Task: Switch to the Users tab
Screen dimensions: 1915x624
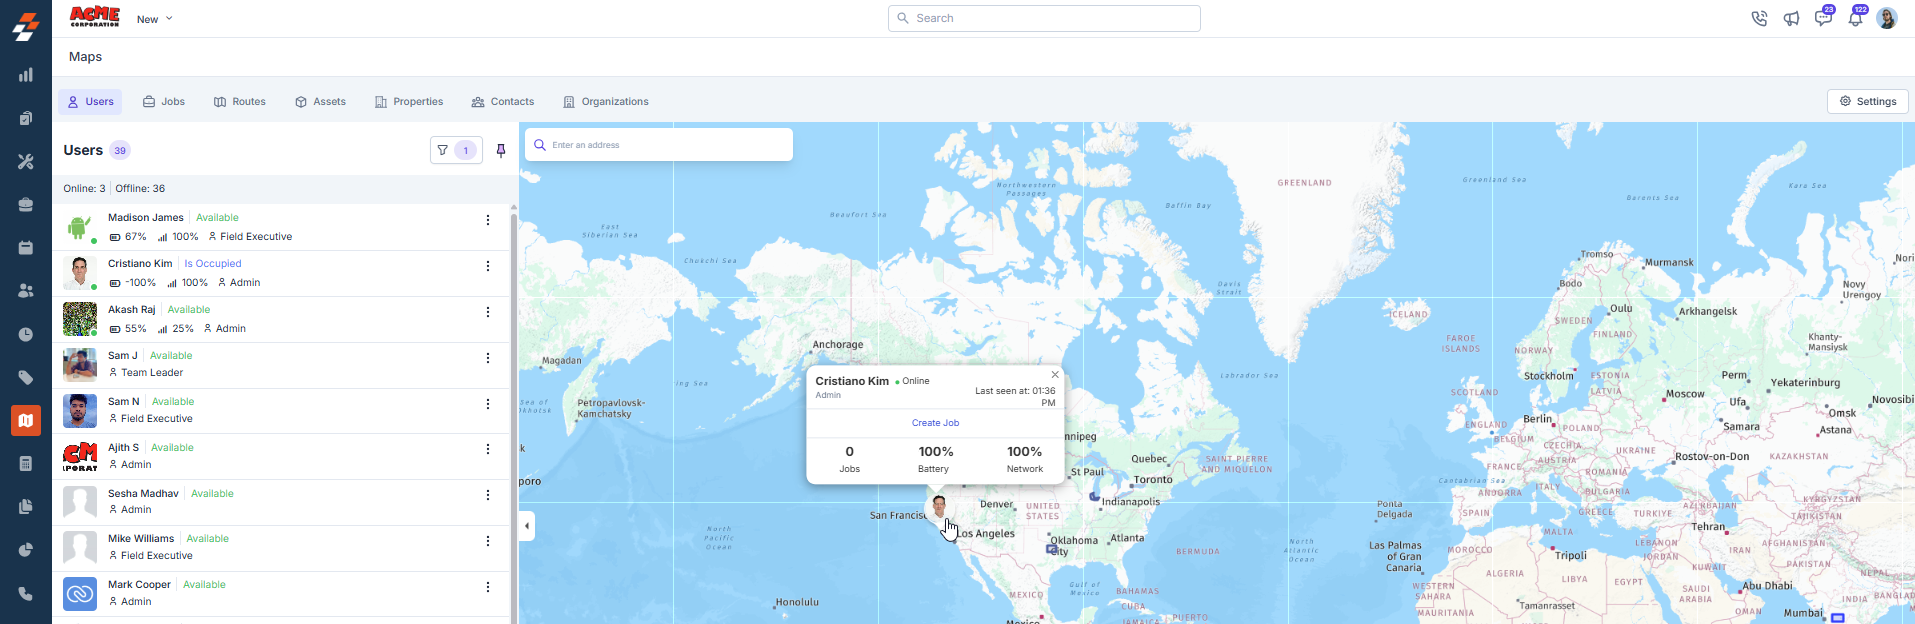Action: click(x=90, y=102)
